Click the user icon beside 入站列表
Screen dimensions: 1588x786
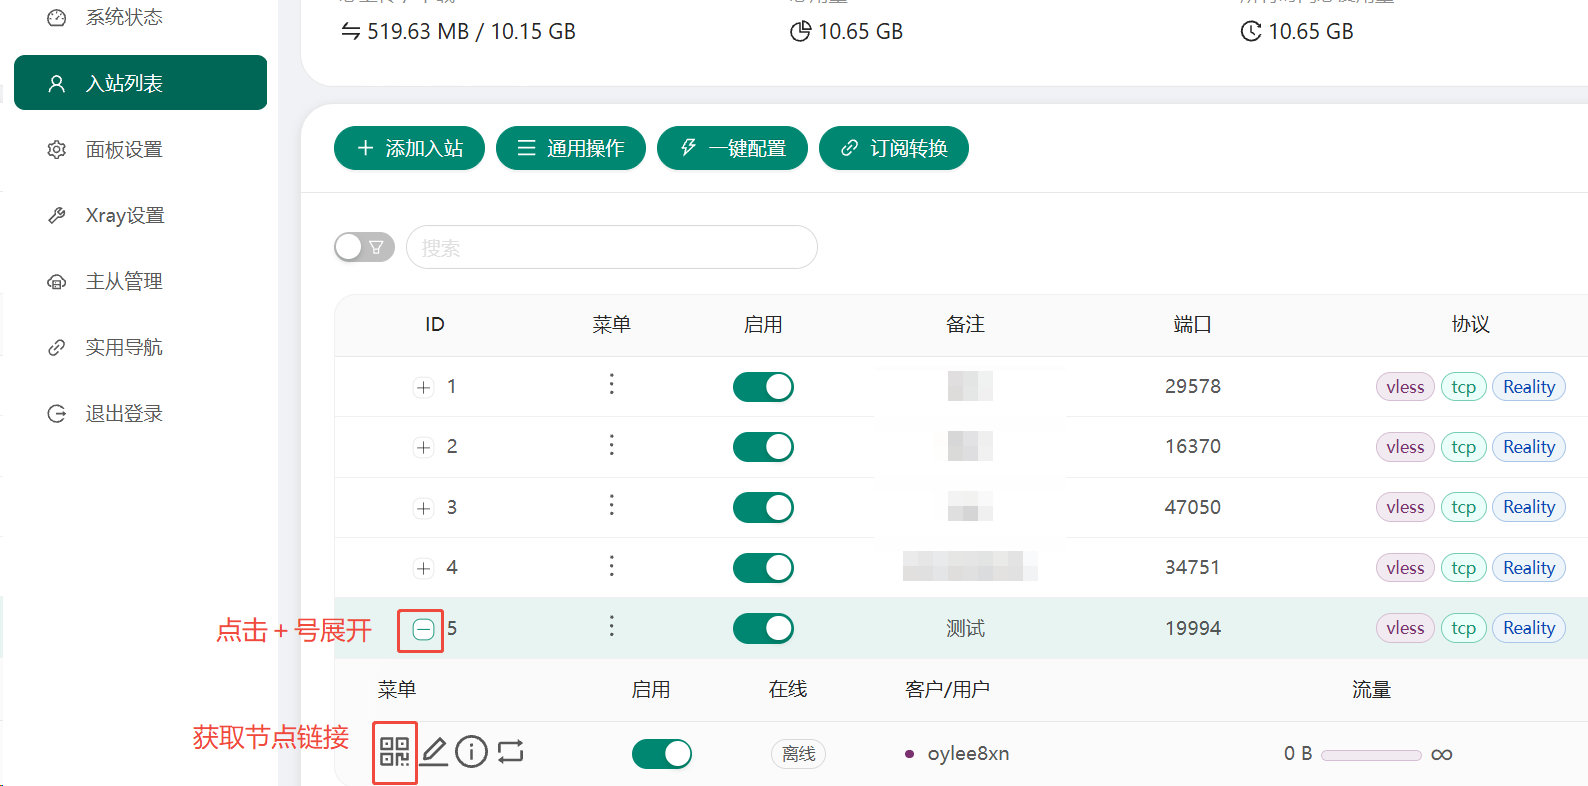pos(57,84)
